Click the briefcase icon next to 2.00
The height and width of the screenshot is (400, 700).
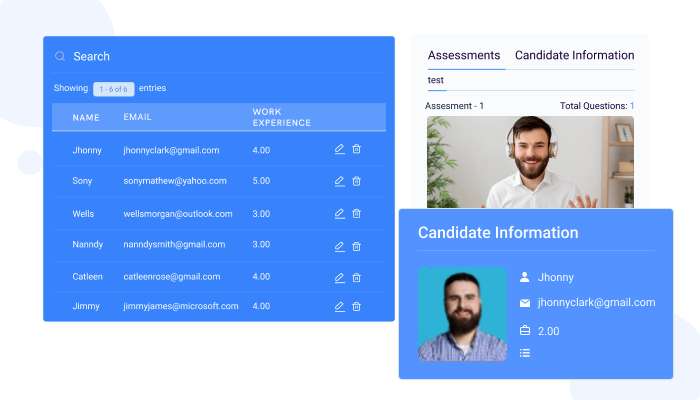(525, 330)
